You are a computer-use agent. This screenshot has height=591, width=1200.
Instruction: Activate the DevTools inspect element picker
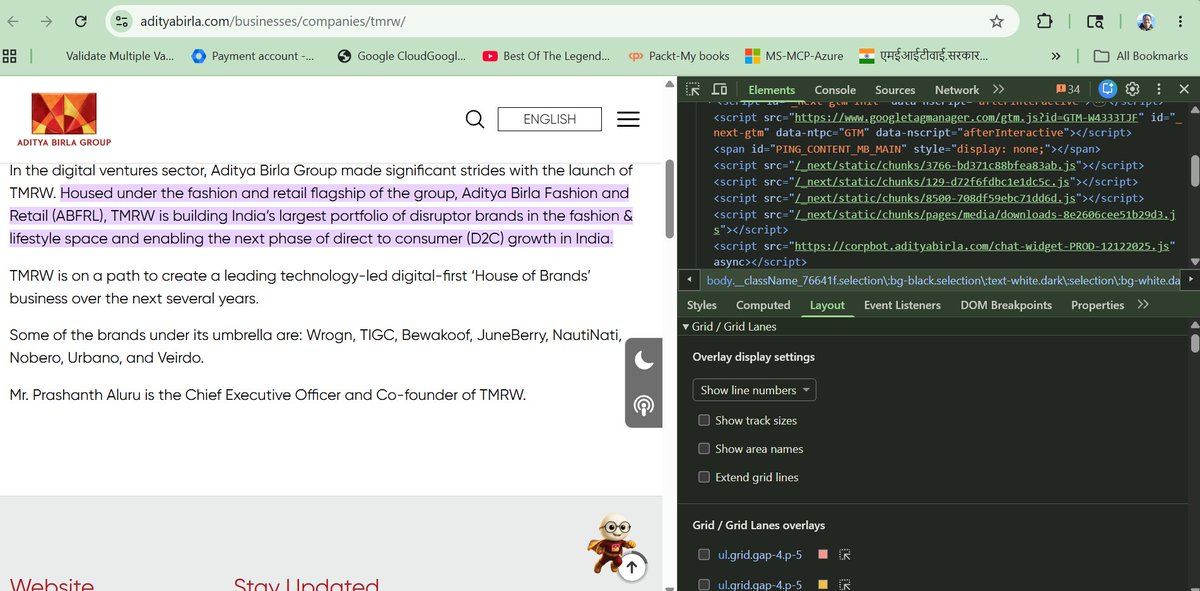[x=693, y=89]
